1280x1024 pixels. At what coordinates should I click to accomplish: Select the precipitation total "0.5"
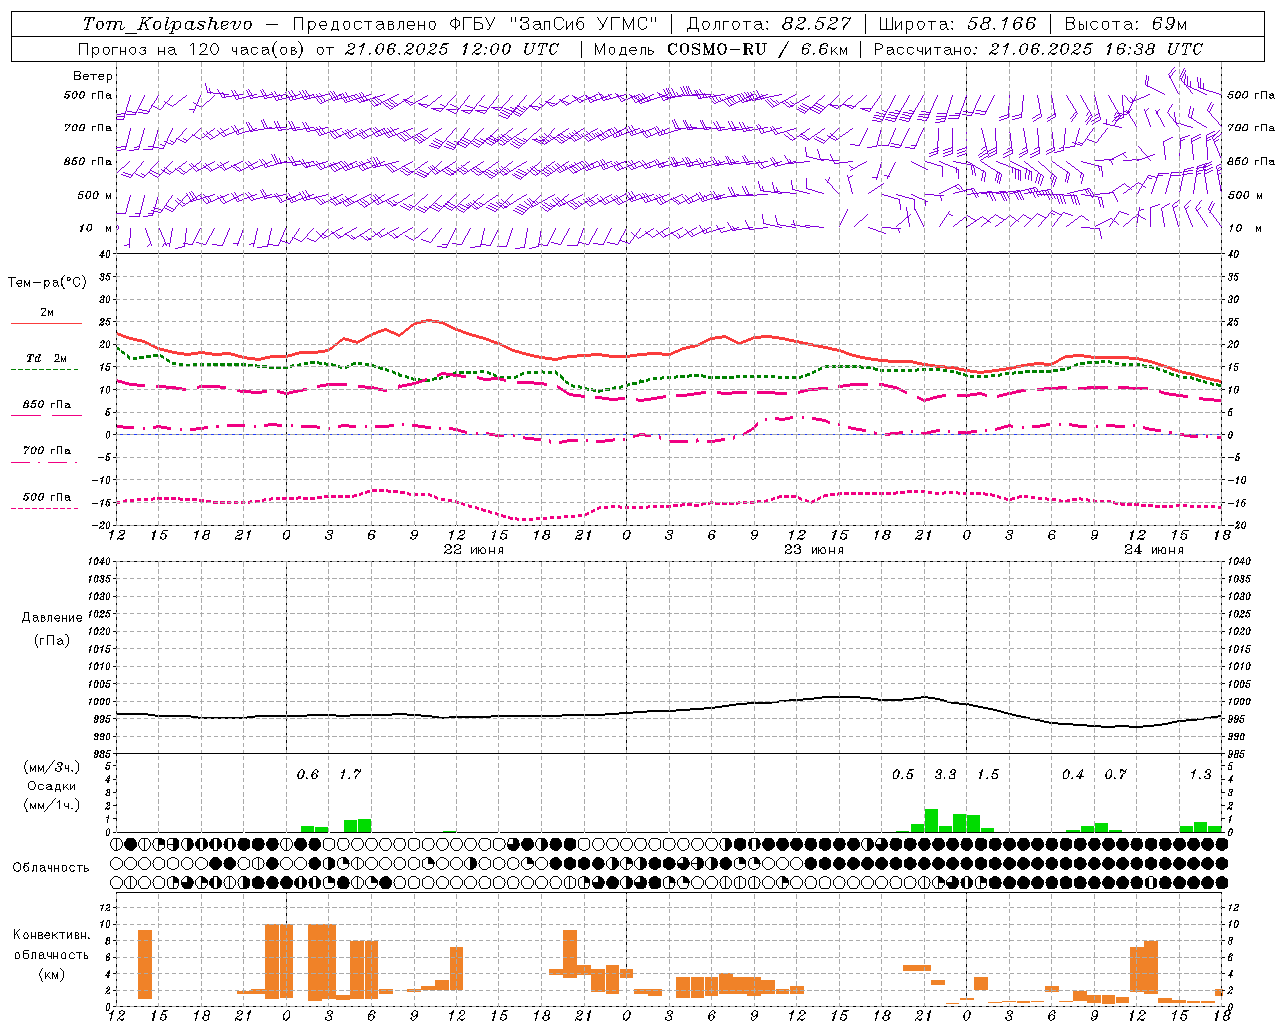pyautogui.click(x=903, y=775)
